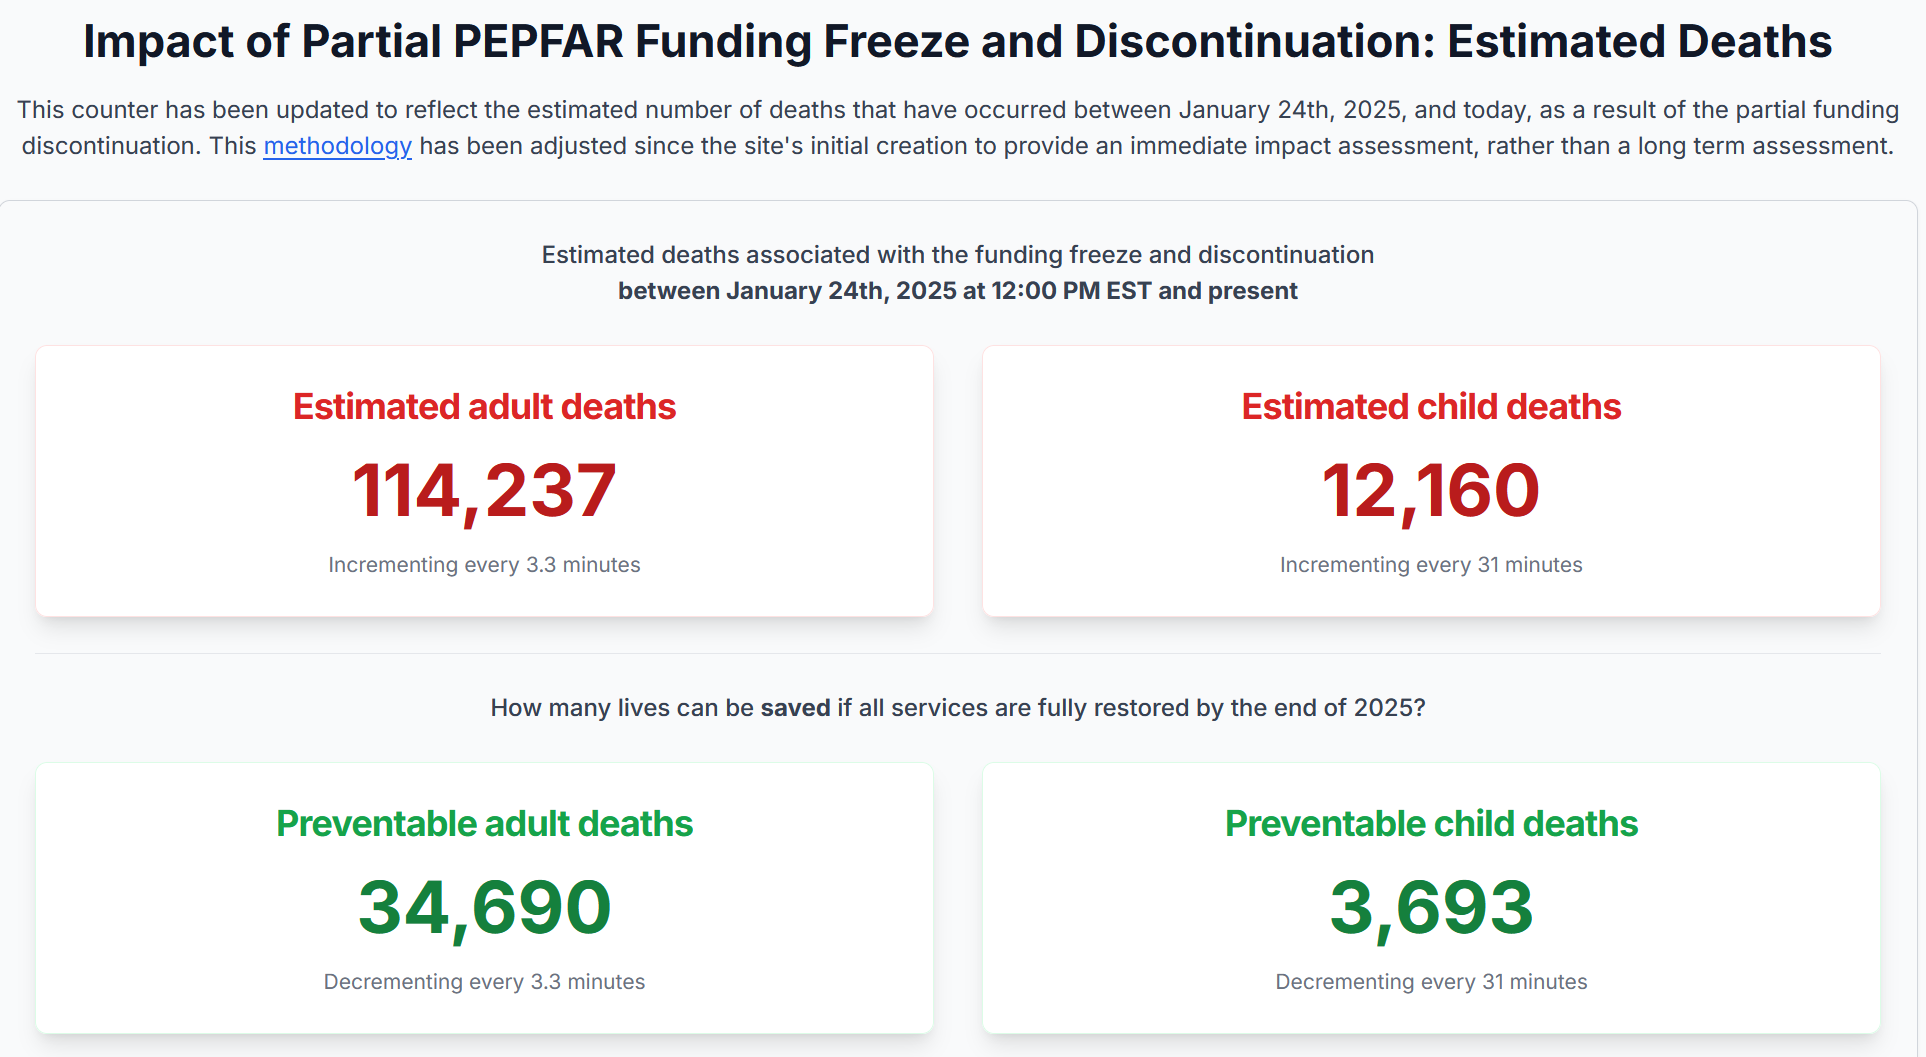Click "Incrementing every 3.3 minutes" caption
This screenshot has height=1057, width=1926.
point(484,565)
